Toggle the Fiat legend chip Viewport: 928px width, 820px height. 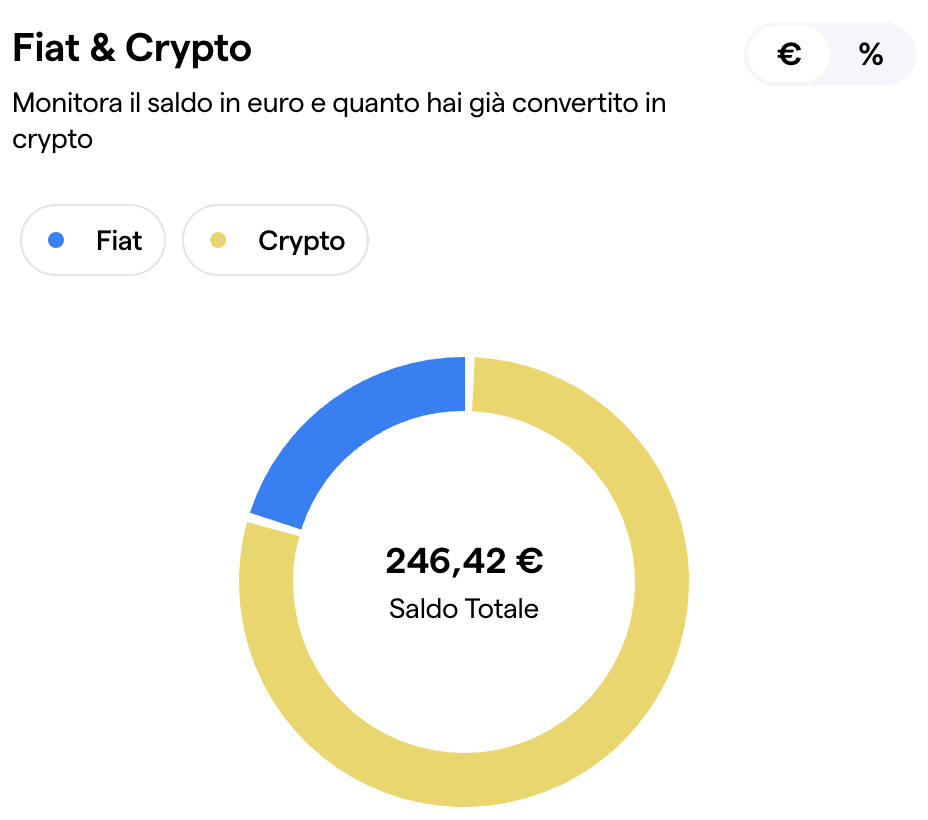(93, 240)
